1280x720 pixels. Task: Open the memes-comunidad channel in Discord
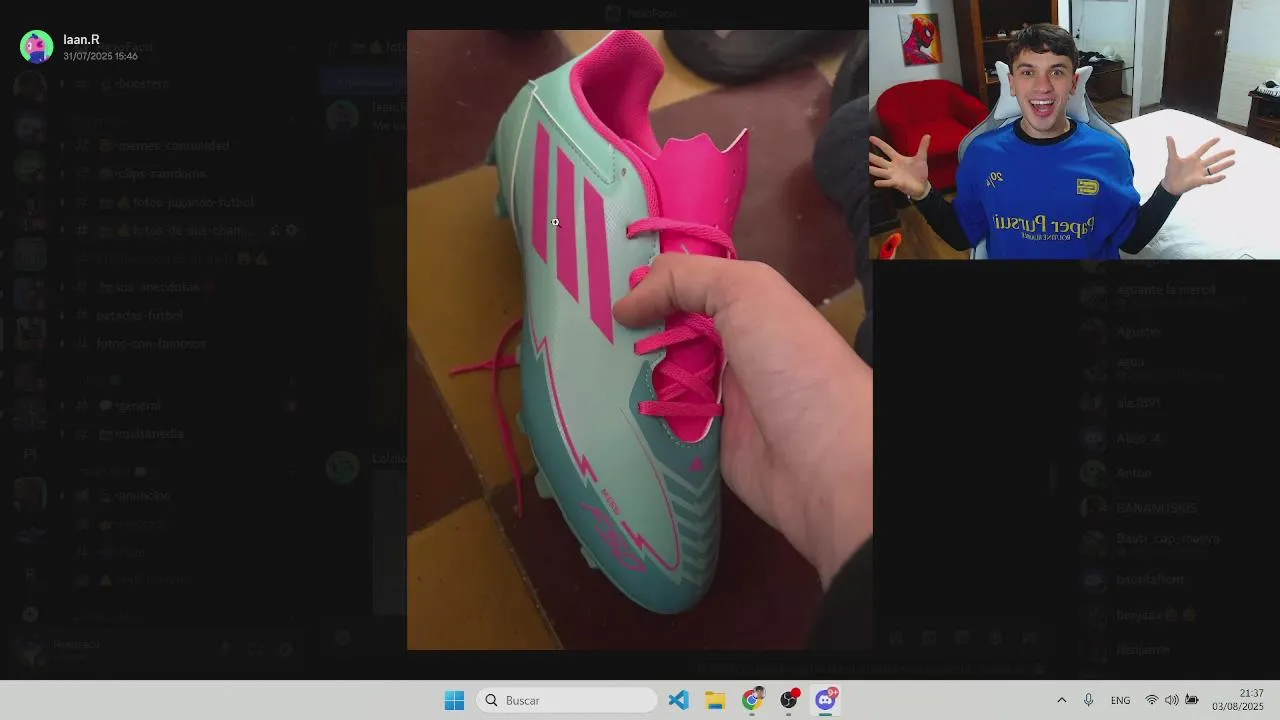coord(165,146)
